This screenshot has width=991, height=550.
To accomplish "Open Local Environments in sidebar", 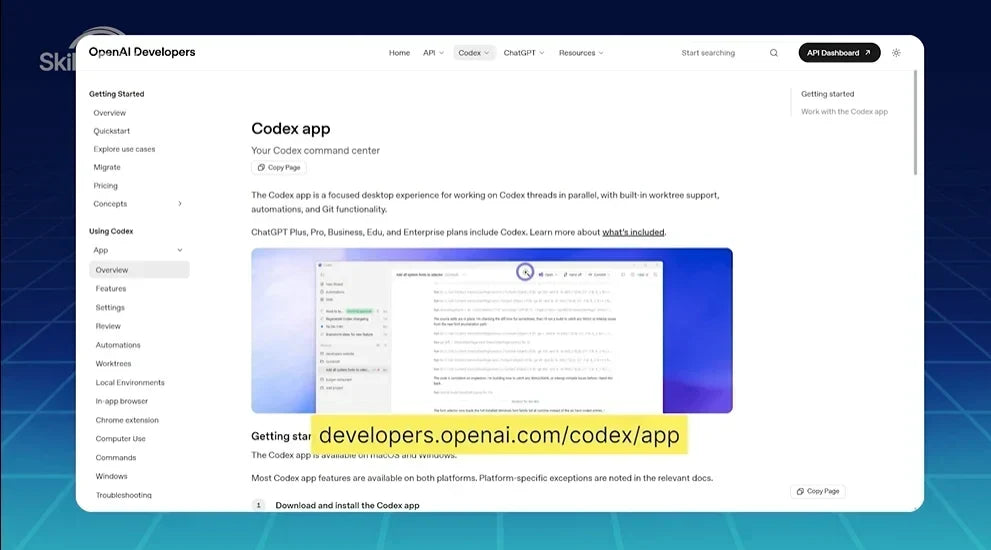I will click(x=130, y=382).
